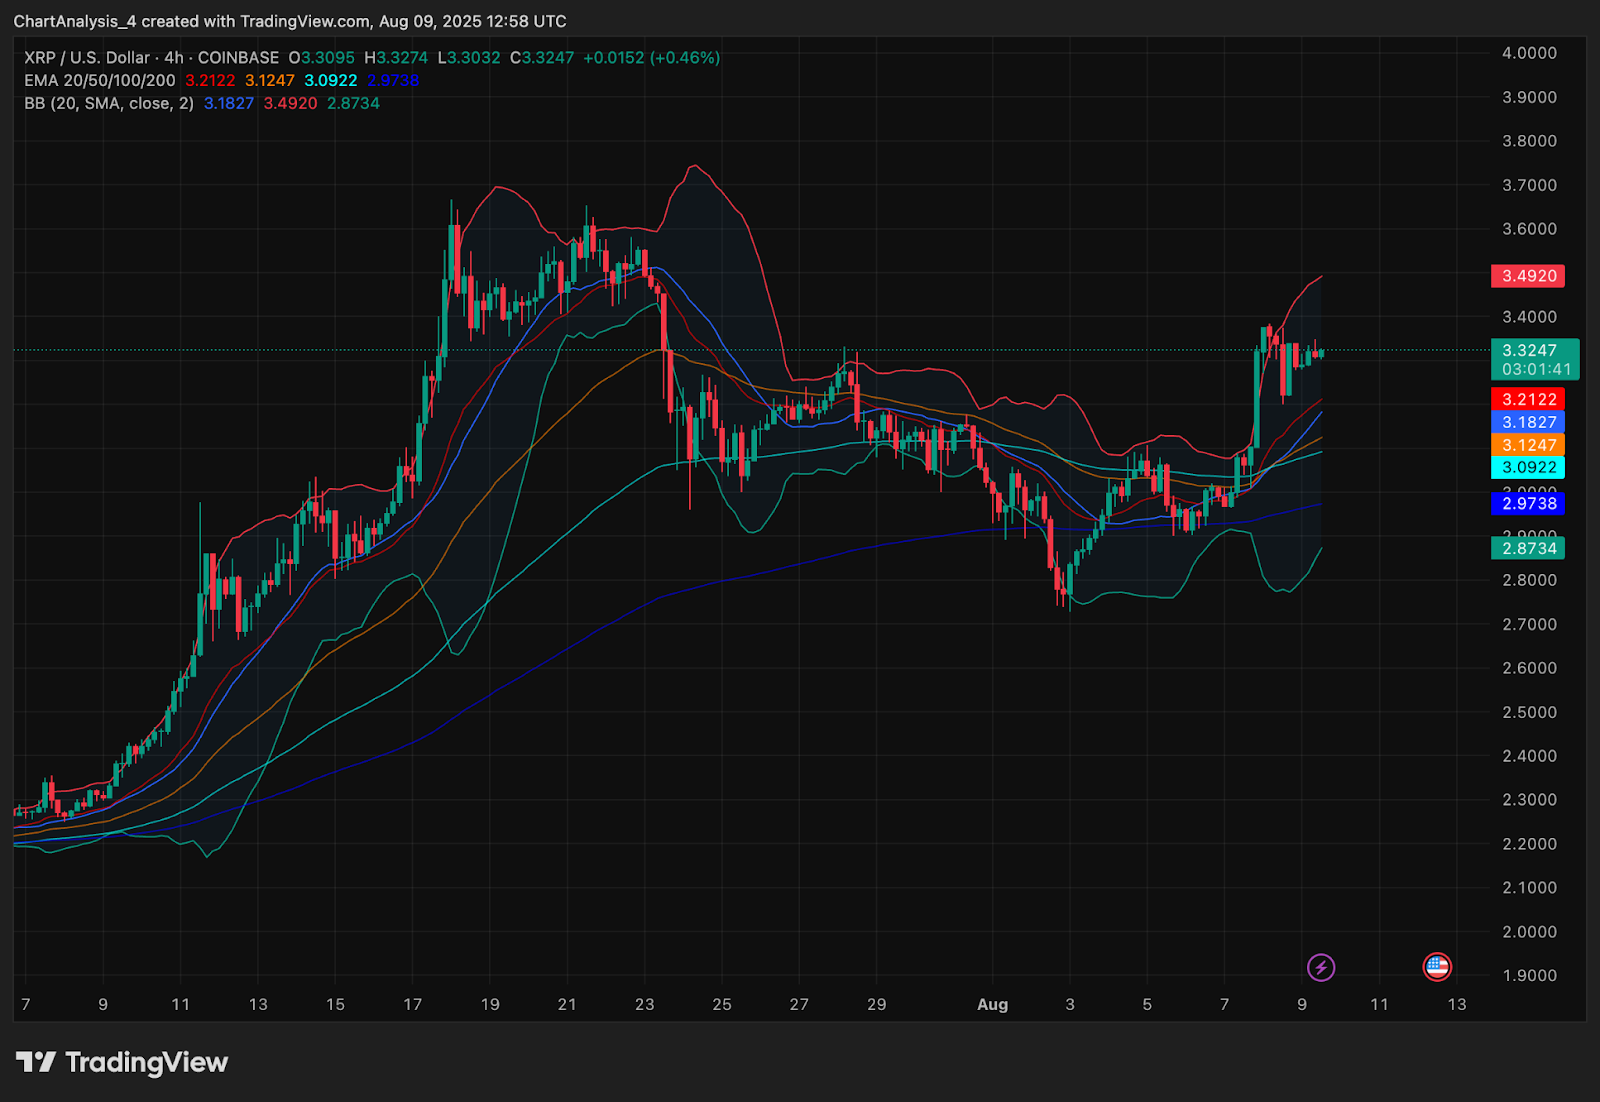
Task: Click the 29 date label on time axis
Action: click(x=877, y=1005)
